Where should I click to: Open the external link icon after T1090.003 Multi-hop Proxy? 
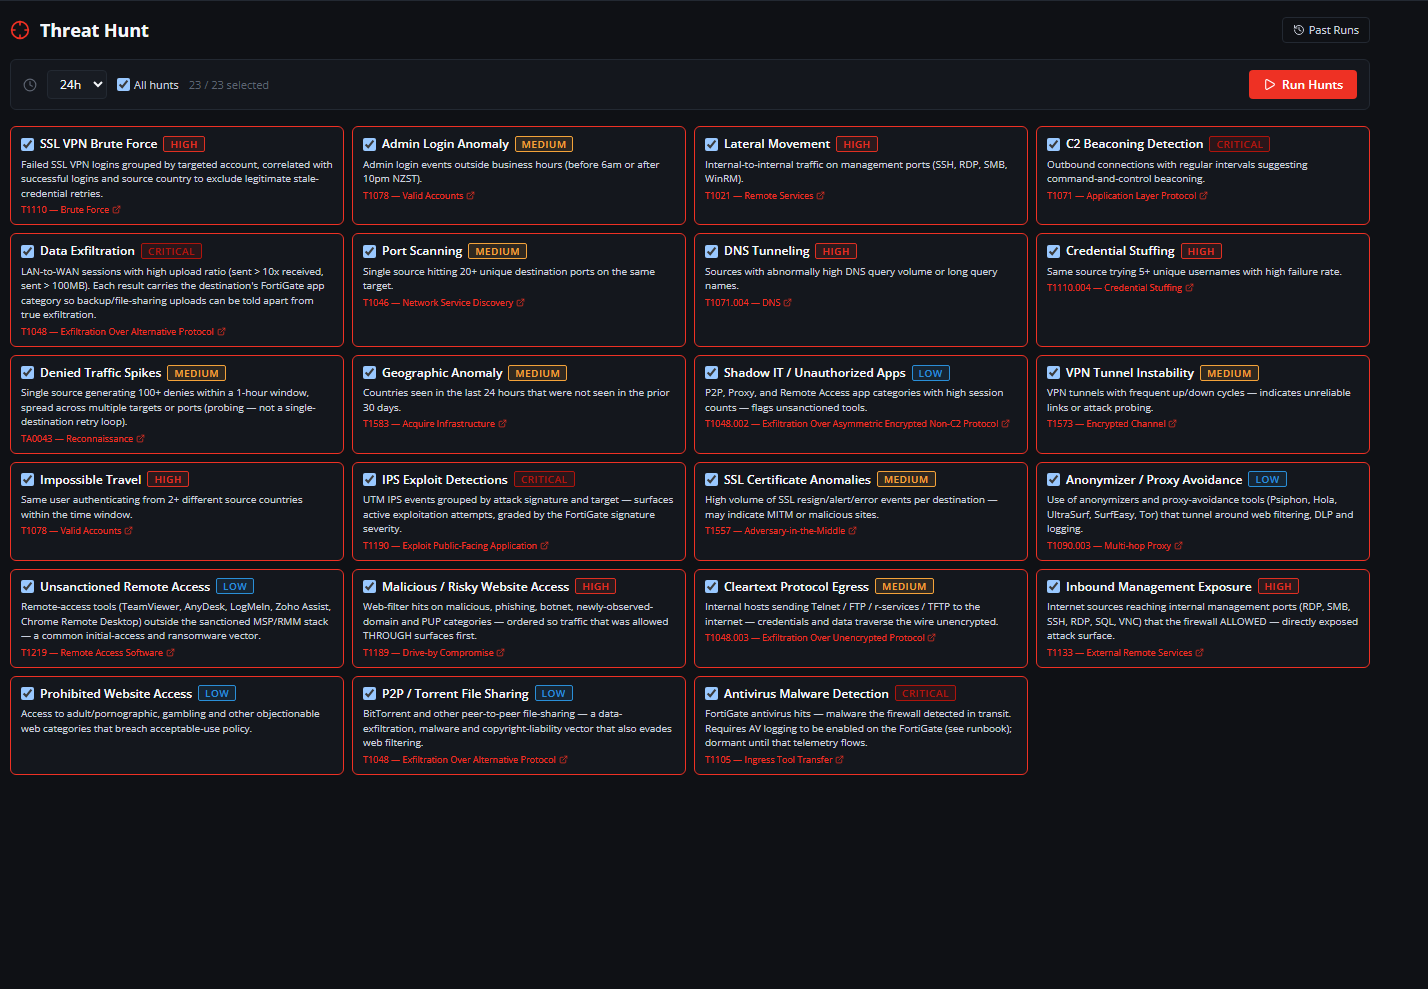(x=1178, y=546)
